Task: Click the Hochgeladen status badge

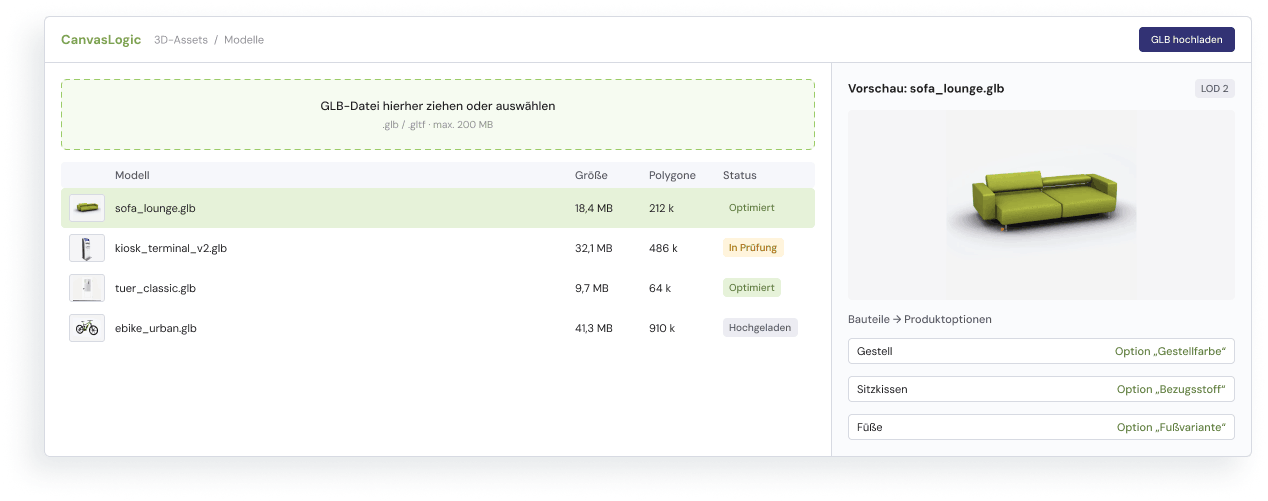Action: coord(760,328)
